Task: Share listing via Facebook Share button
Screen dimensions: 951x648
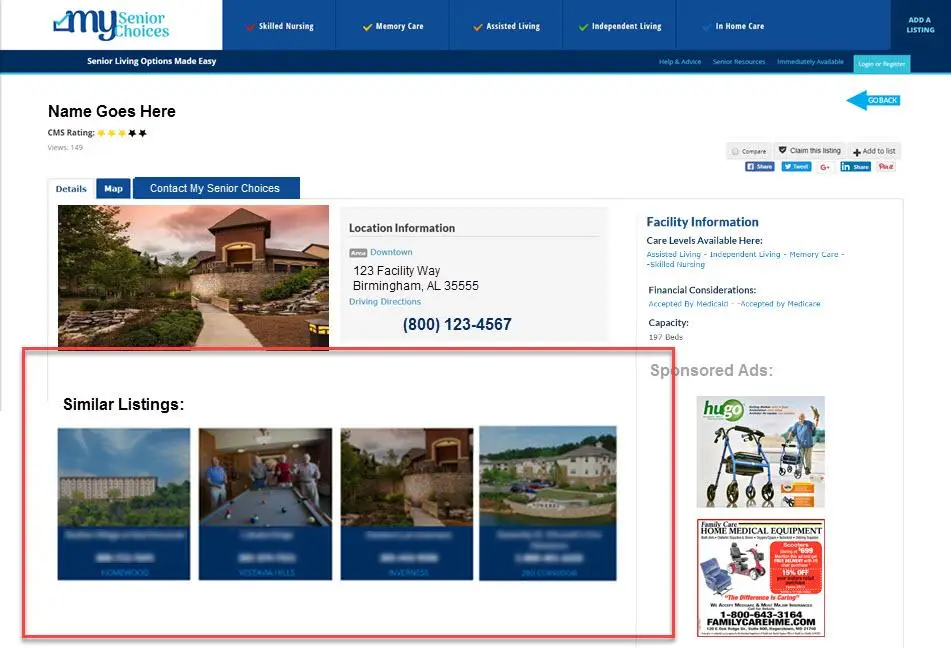Action: click(x=760, y=167)
